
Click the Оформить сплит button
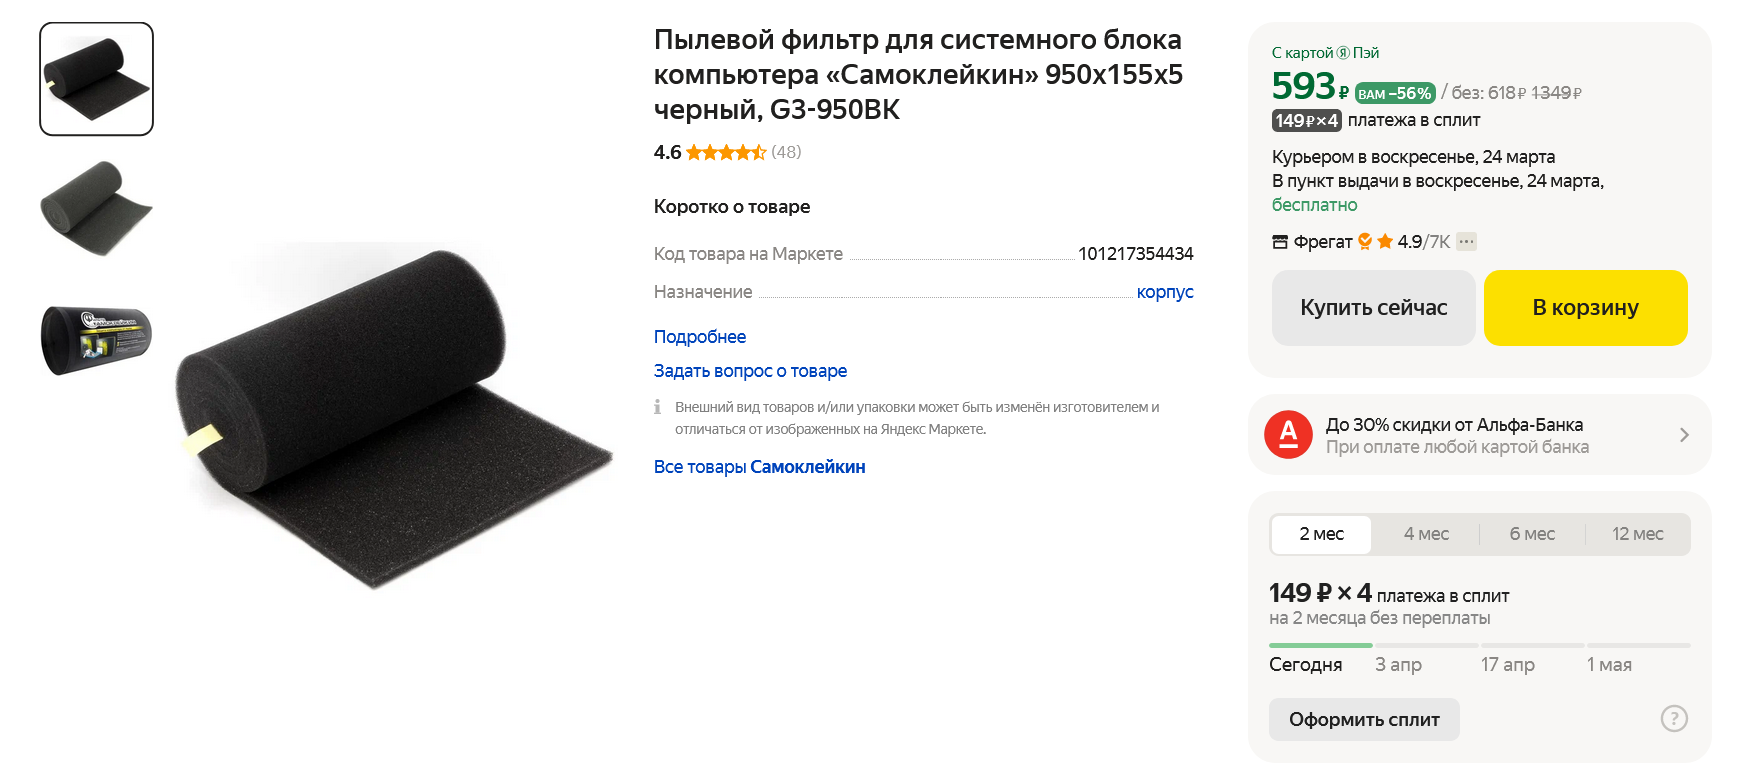(x=1364, y=720)
